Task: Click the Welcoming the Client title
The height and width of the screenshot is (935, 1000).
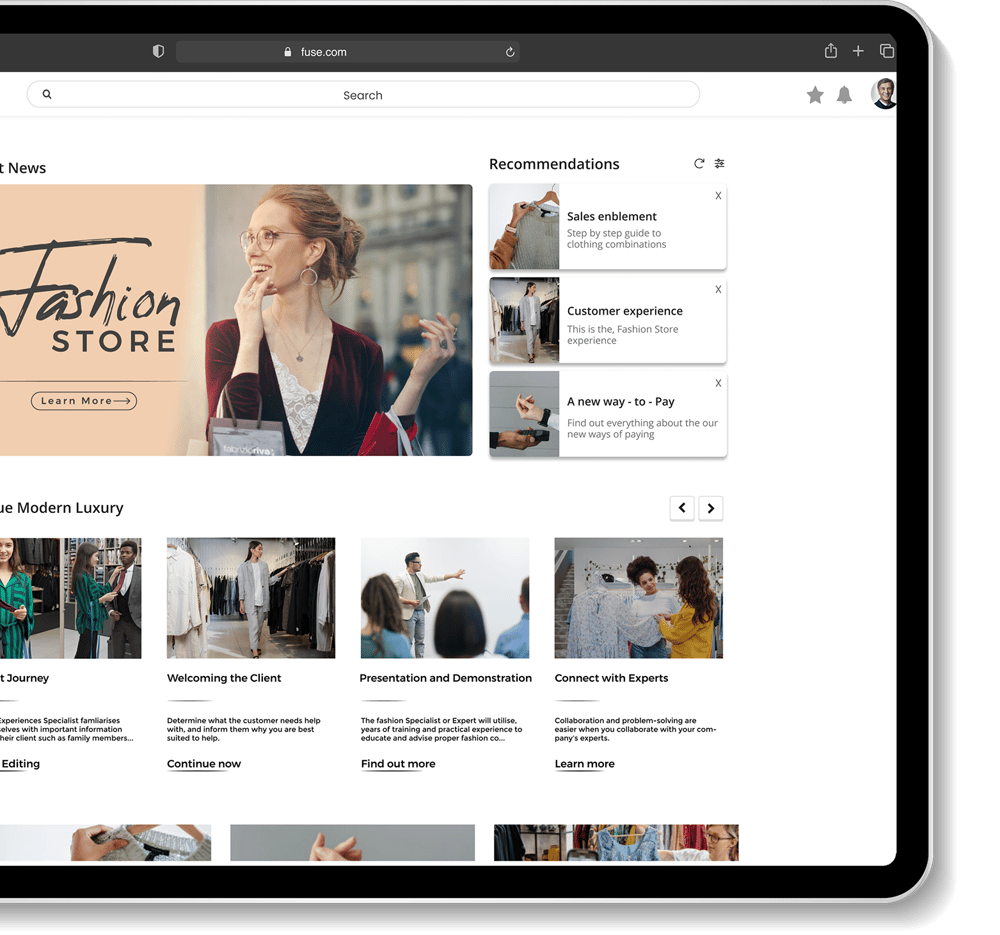Action: click(224, 678)
